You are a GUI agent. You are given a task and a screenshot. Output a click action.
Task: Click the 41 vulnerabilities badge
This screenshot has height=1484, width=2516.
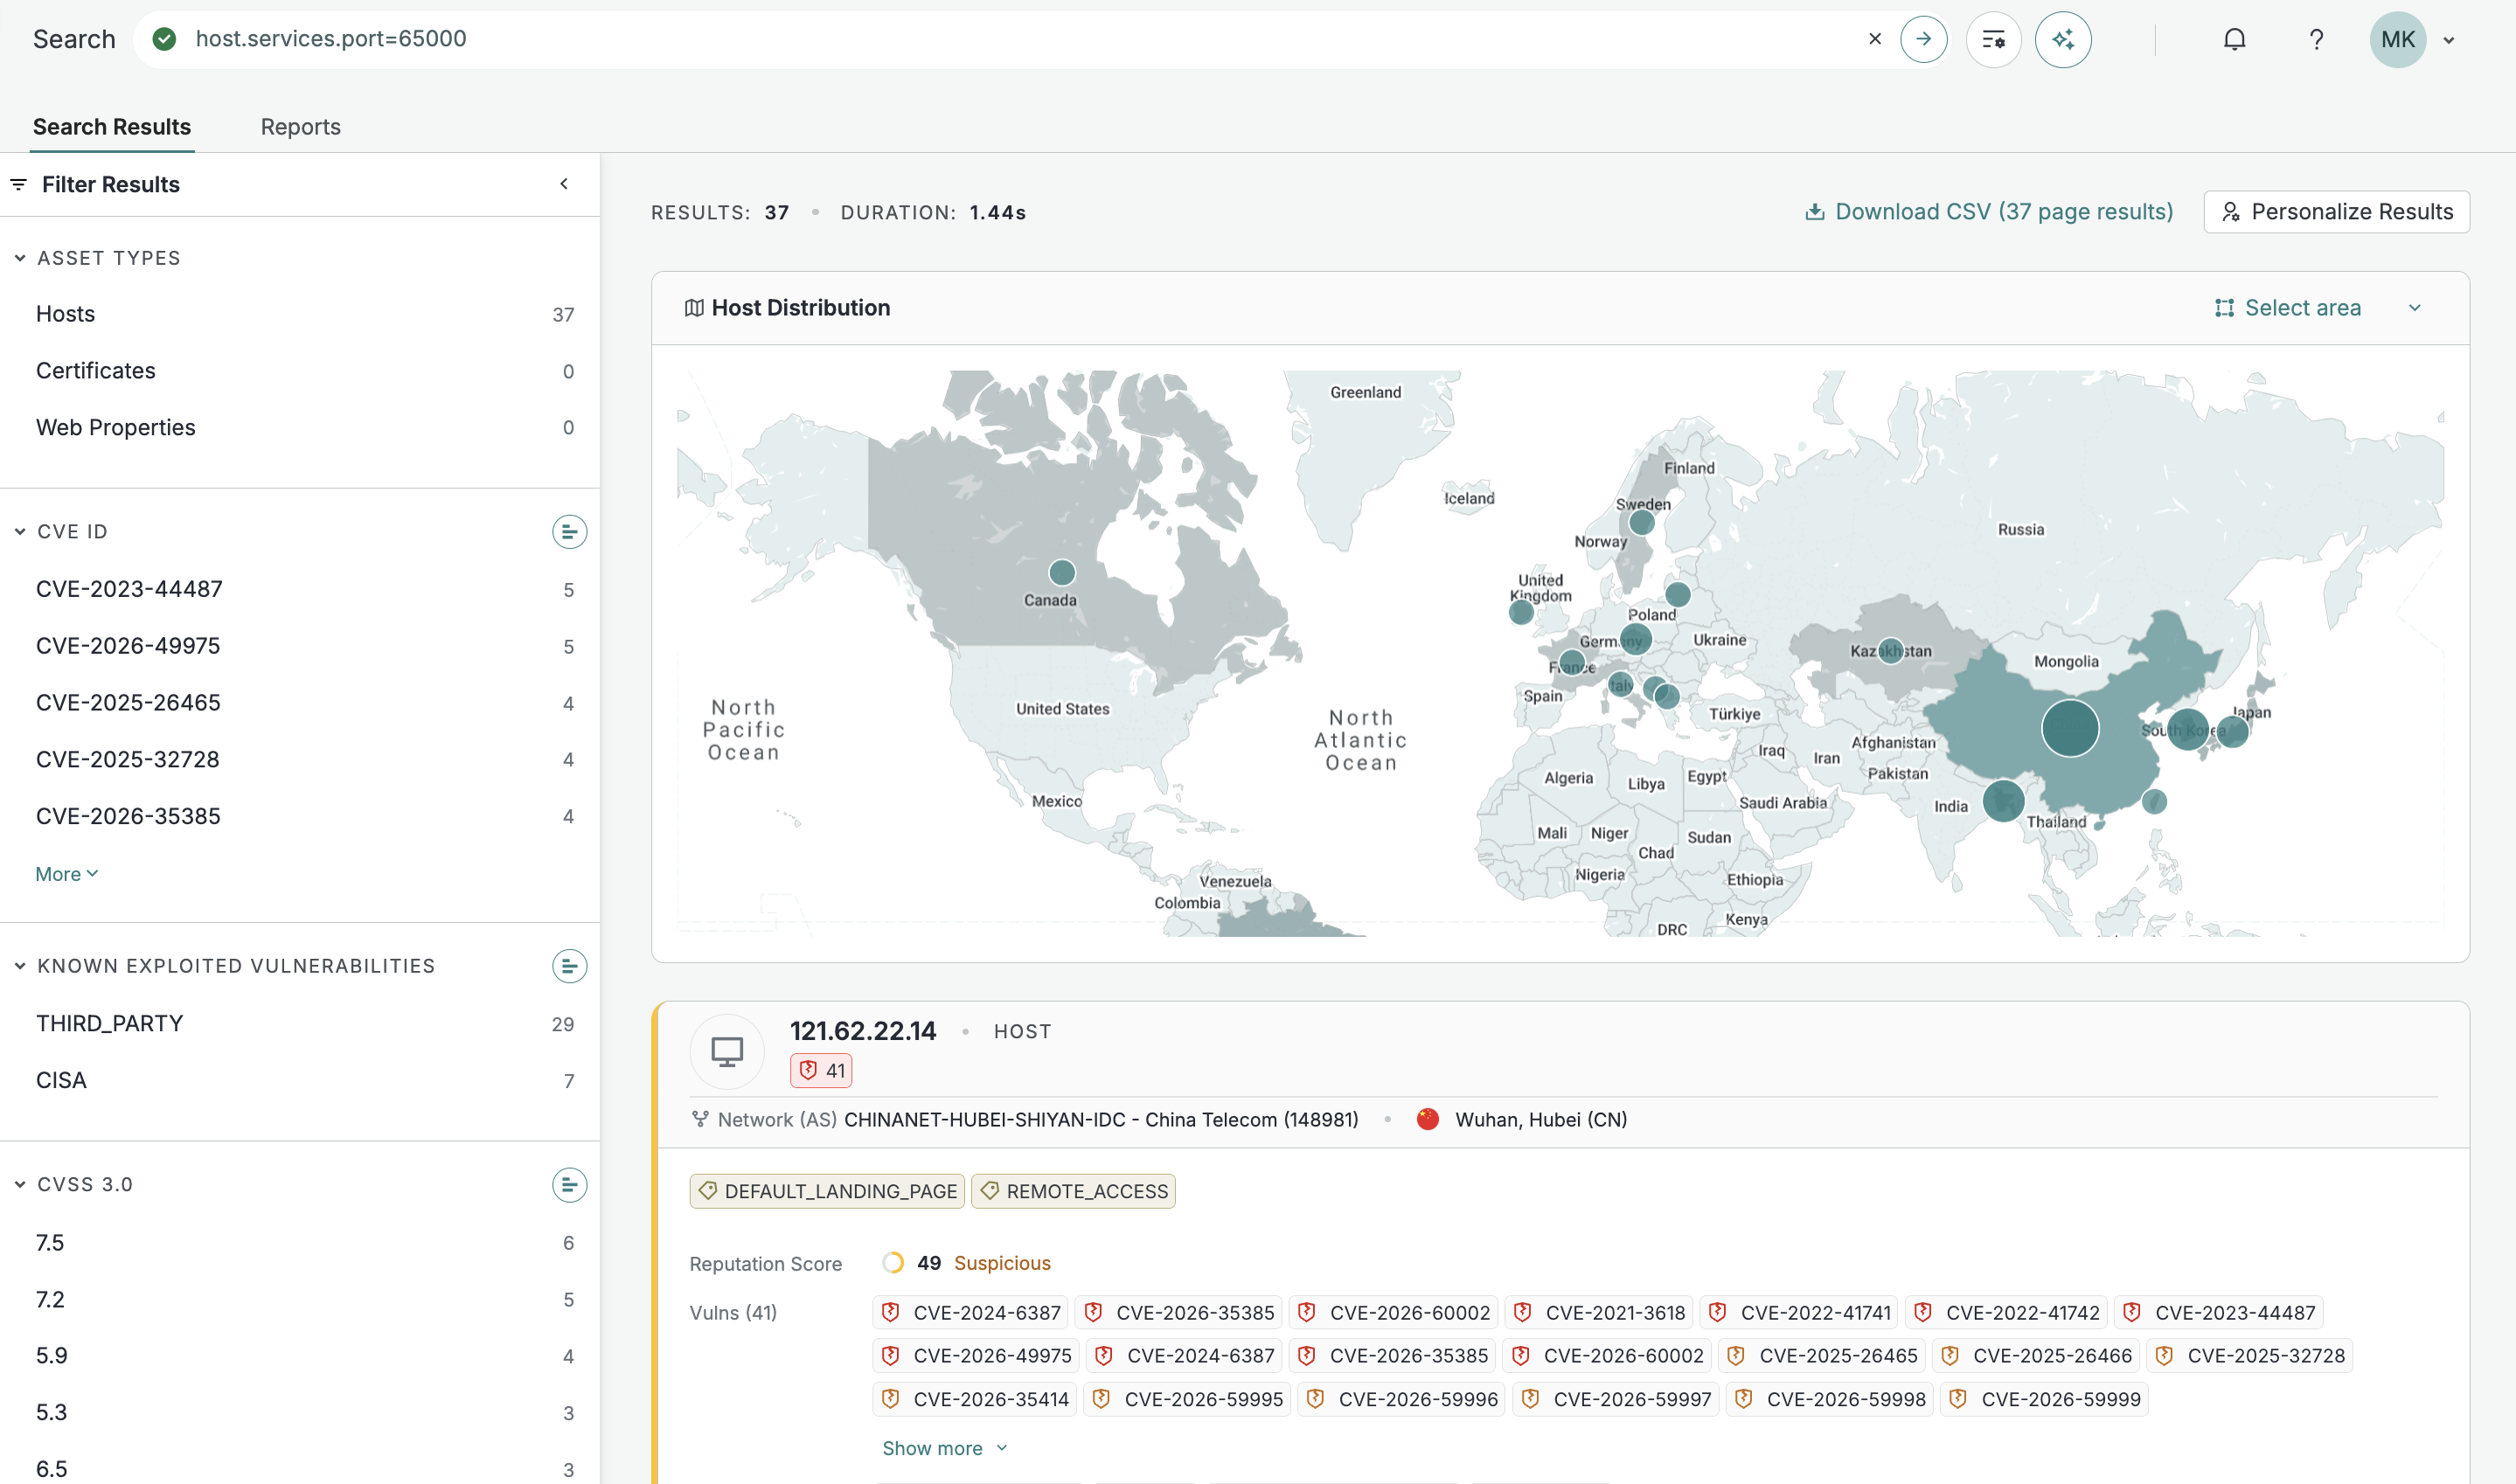click(x=821, y=1071)
